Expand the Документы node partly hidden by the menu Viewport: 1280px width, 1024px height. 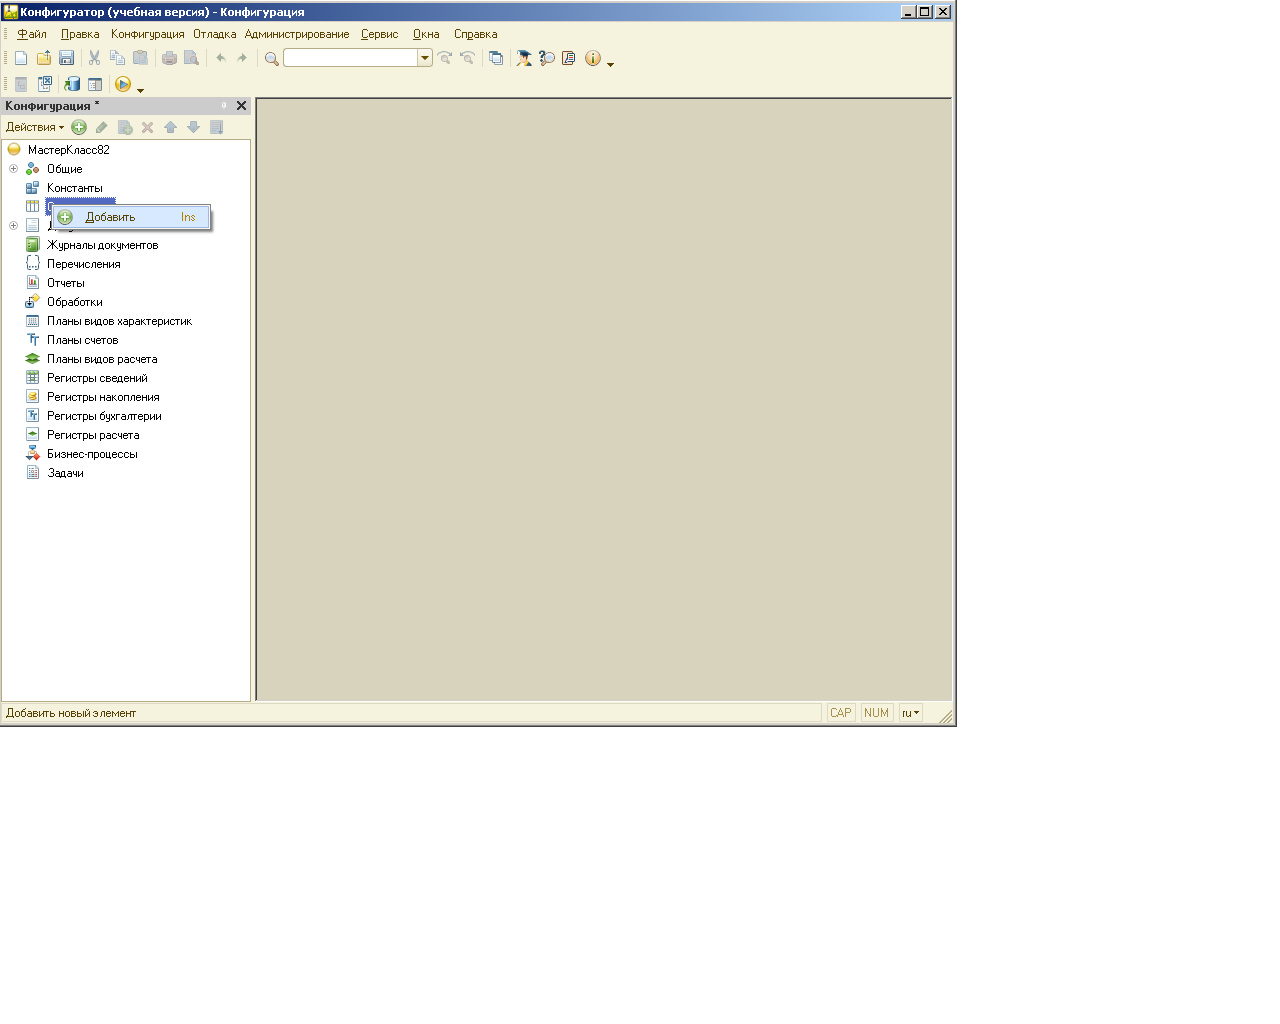point(13,226)
